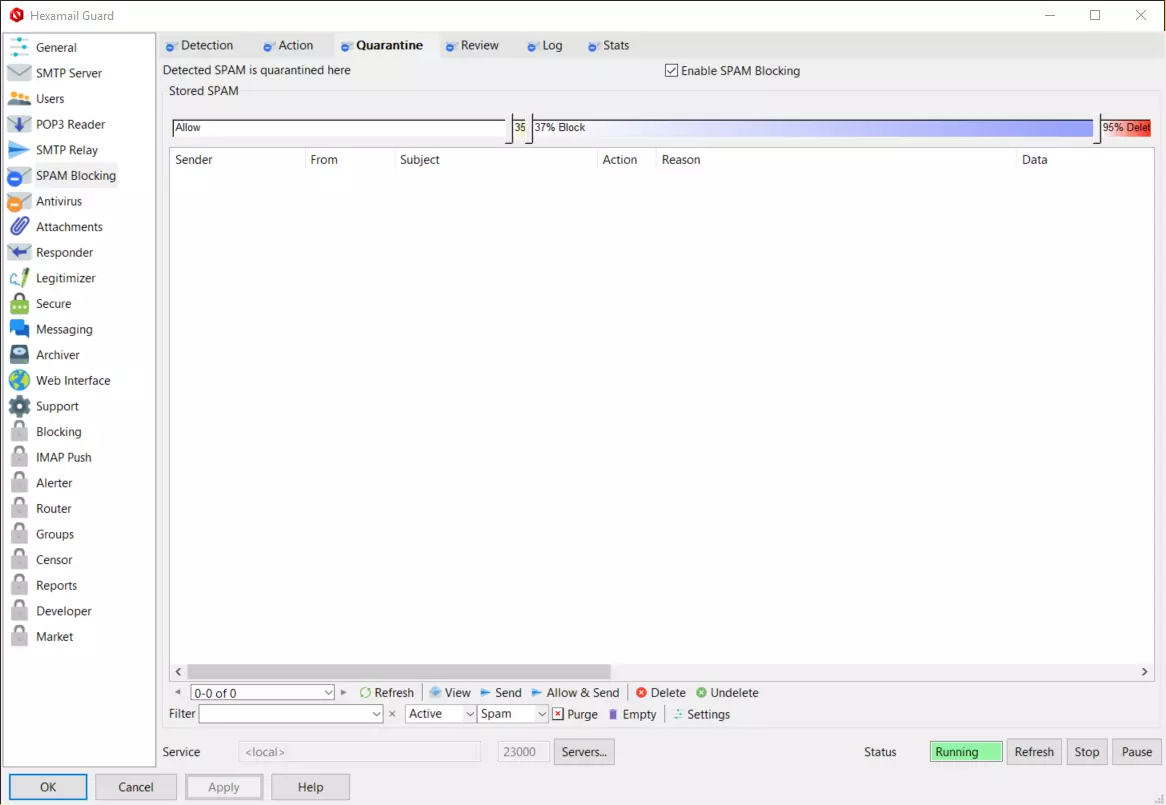This screenshot has height=805, width=1166.
Task: Click the red Delete icon
Action: (x=641, y=693)
